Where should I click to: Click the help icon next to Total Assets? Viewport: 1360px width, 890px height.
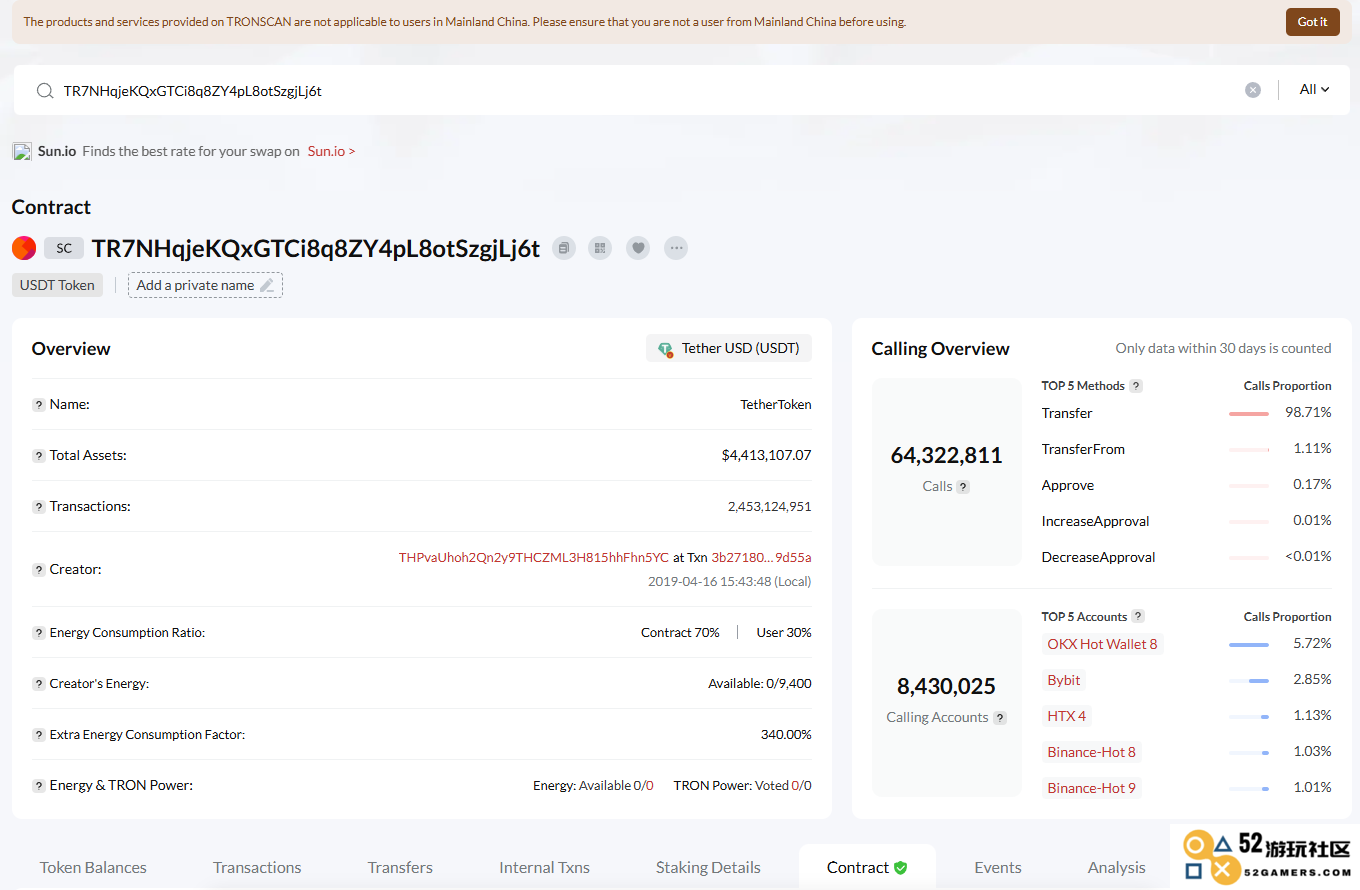[39, 456]
